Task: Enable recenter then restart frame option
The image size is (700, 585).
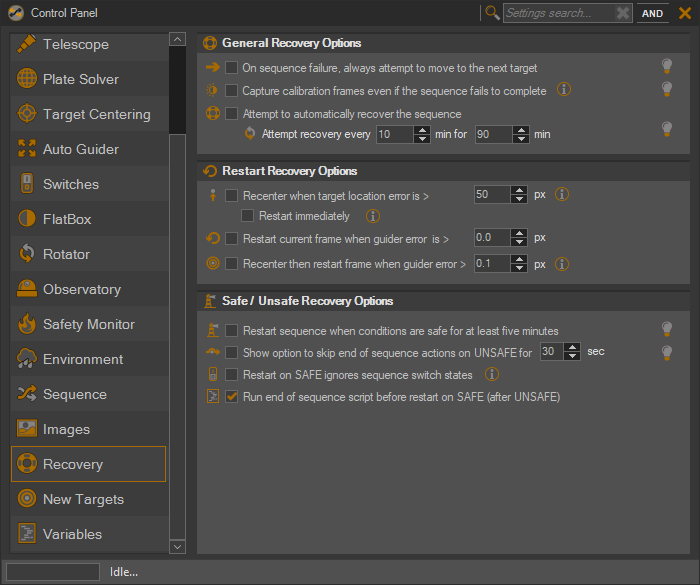Action: [231, 263]
